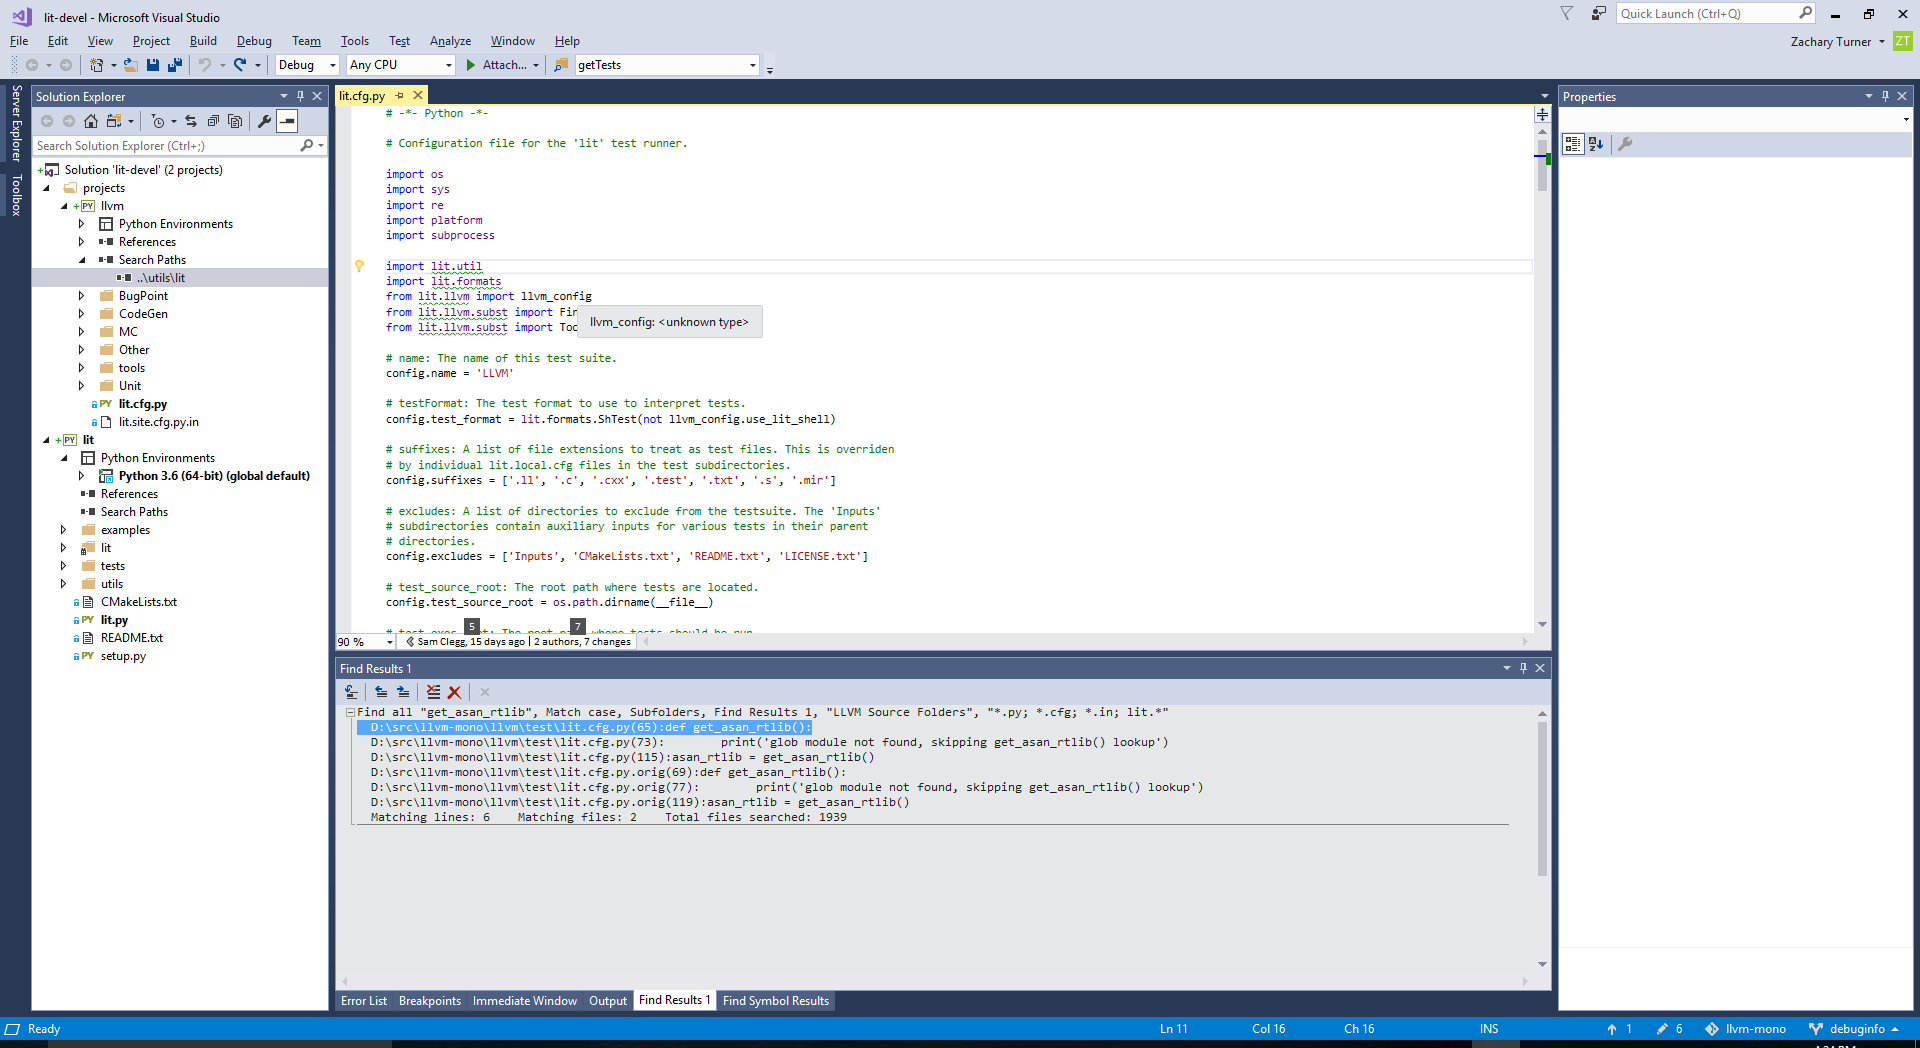
Task: Click the Start Attach play button
Action: click(471, 65)
